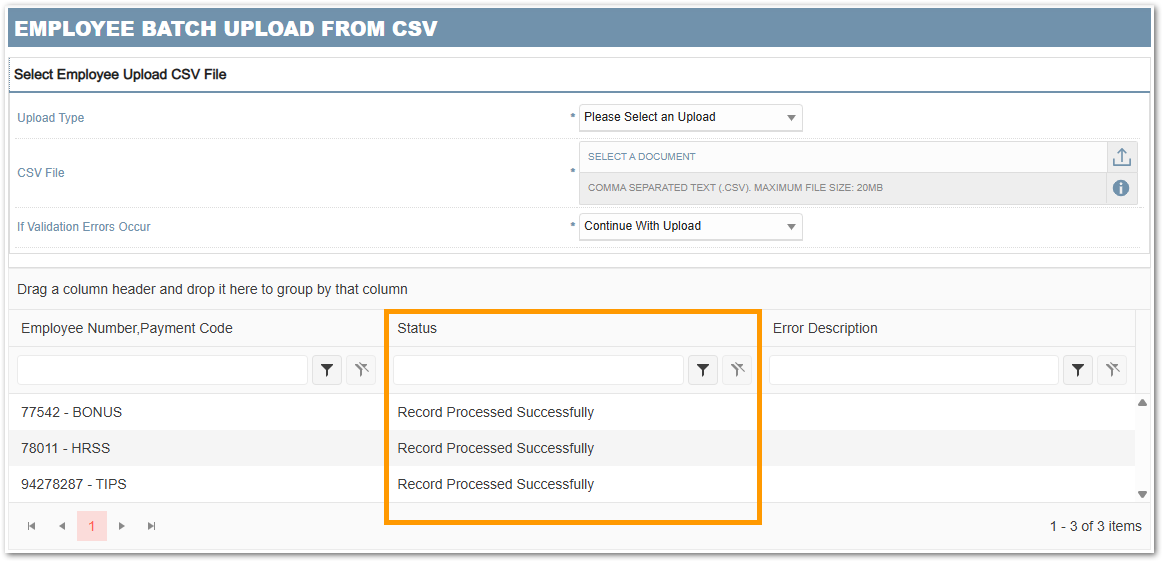
Task: Sort by Employee Number,Payment Code header
Action: pyautogui.click(x=127, y=328)
